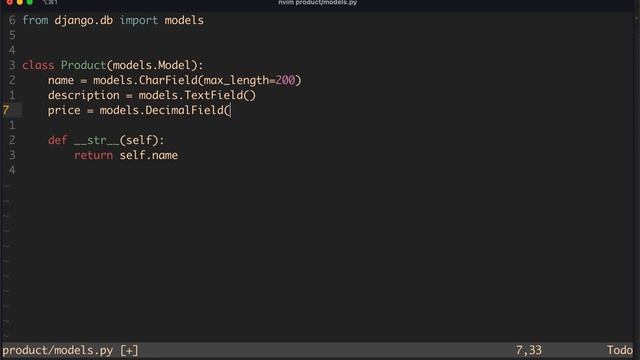Viewport: 640px width, 360px height.
Task: Click the number 200 value
Action: 285,80
